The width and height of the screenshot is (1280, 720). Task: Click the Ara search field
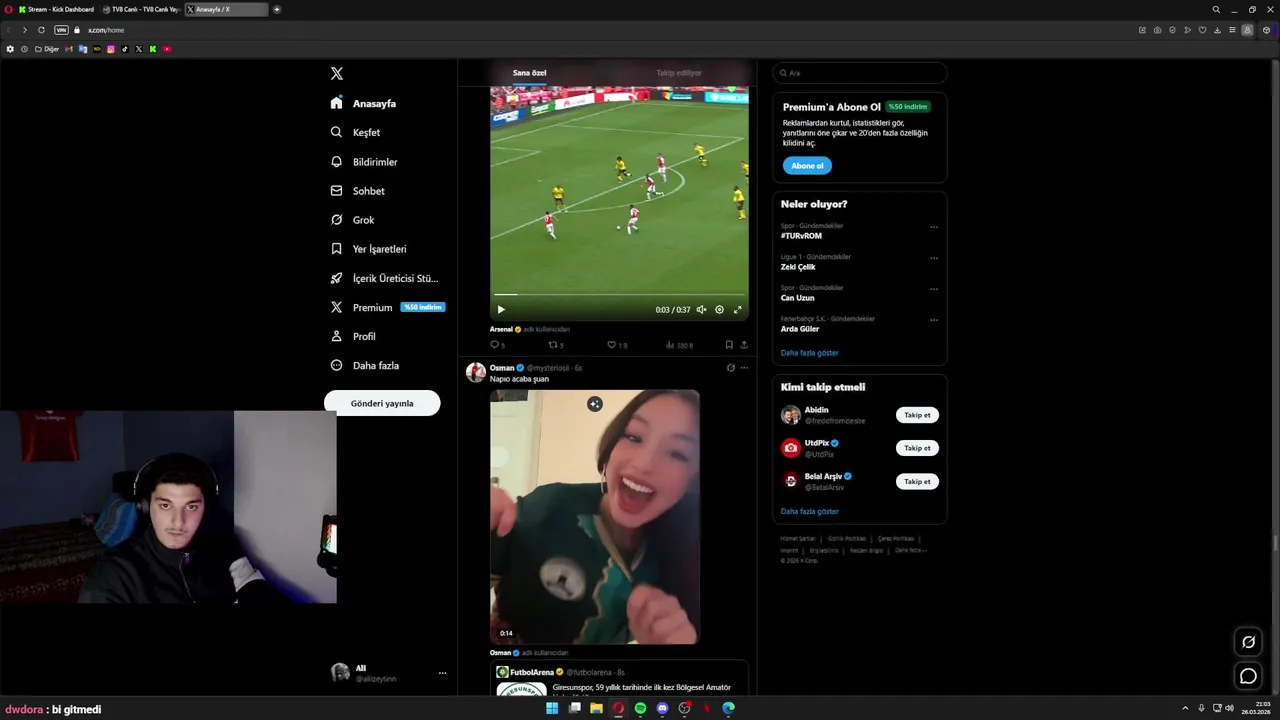859,73
